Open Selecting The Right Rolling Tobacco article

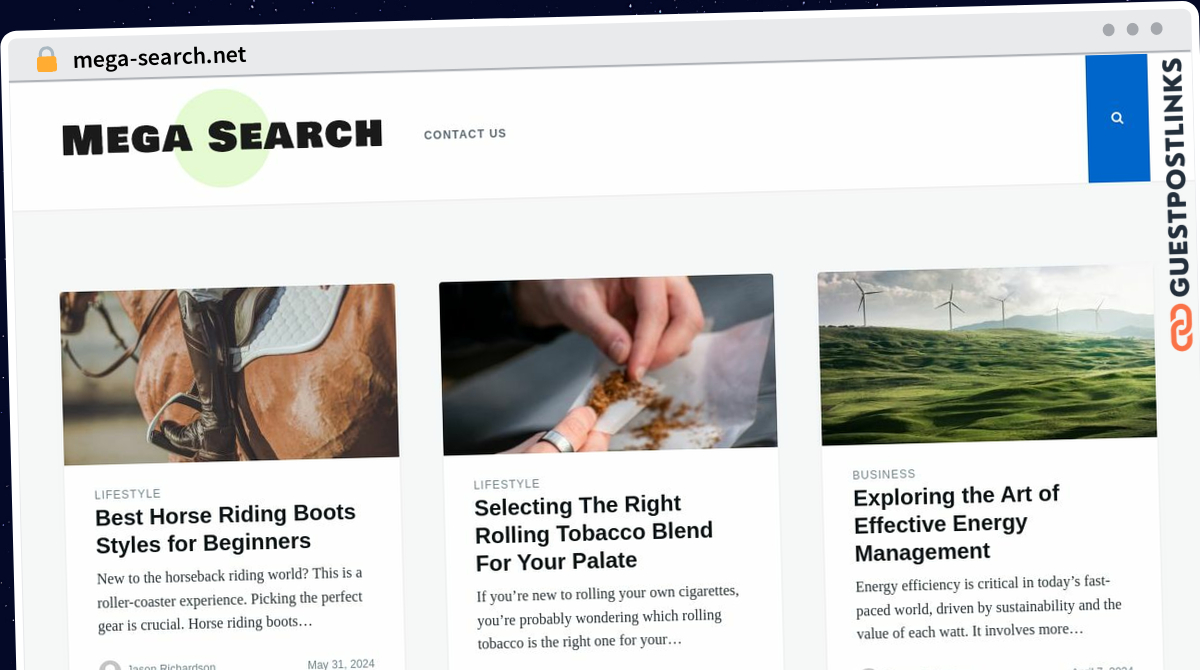594,532
